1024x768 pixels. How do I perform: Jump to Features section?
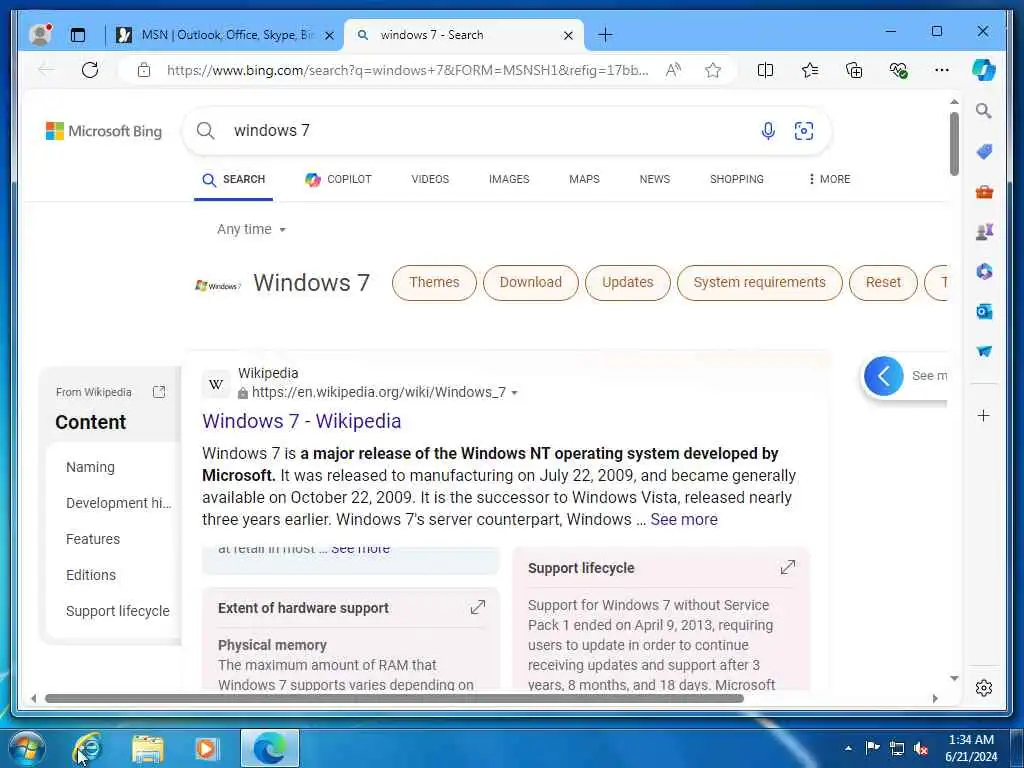(93, 539)
